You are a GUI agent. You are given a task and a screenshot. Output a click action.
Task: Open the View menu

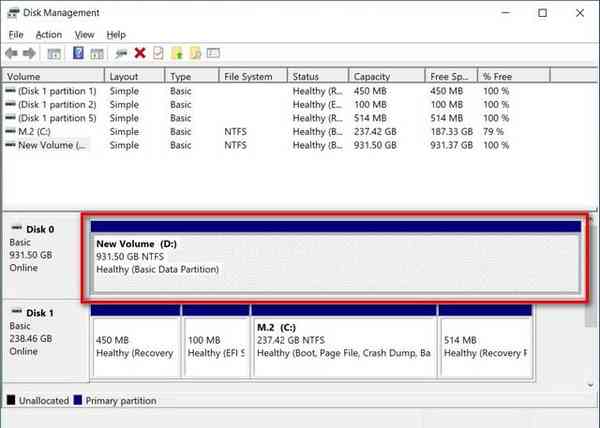point(84,34)
